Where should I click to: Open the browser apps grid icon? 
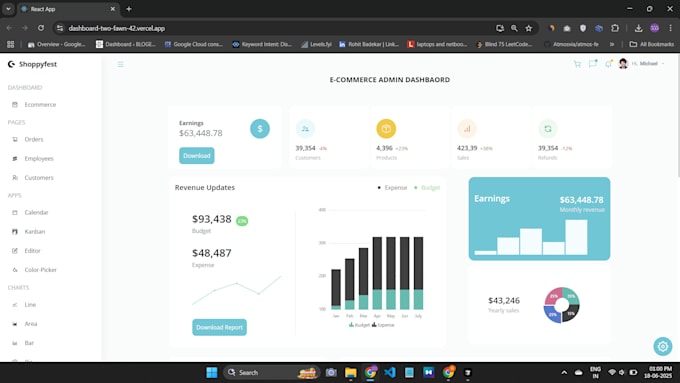10,44
